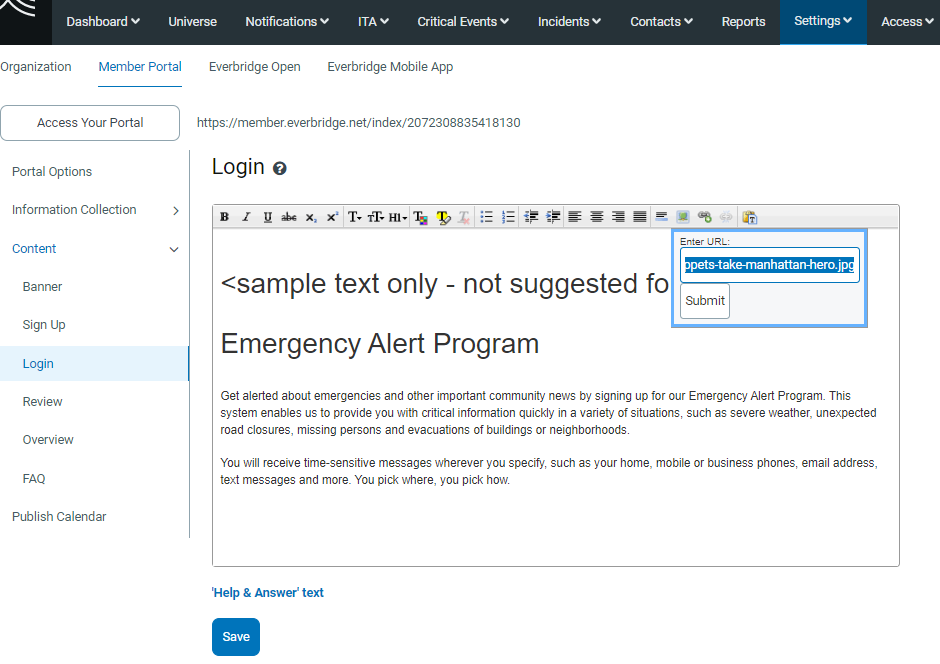
Task: Click in the paragraph starting 'You will receive time-sensitive'
Action: click(x=549, y=471)
